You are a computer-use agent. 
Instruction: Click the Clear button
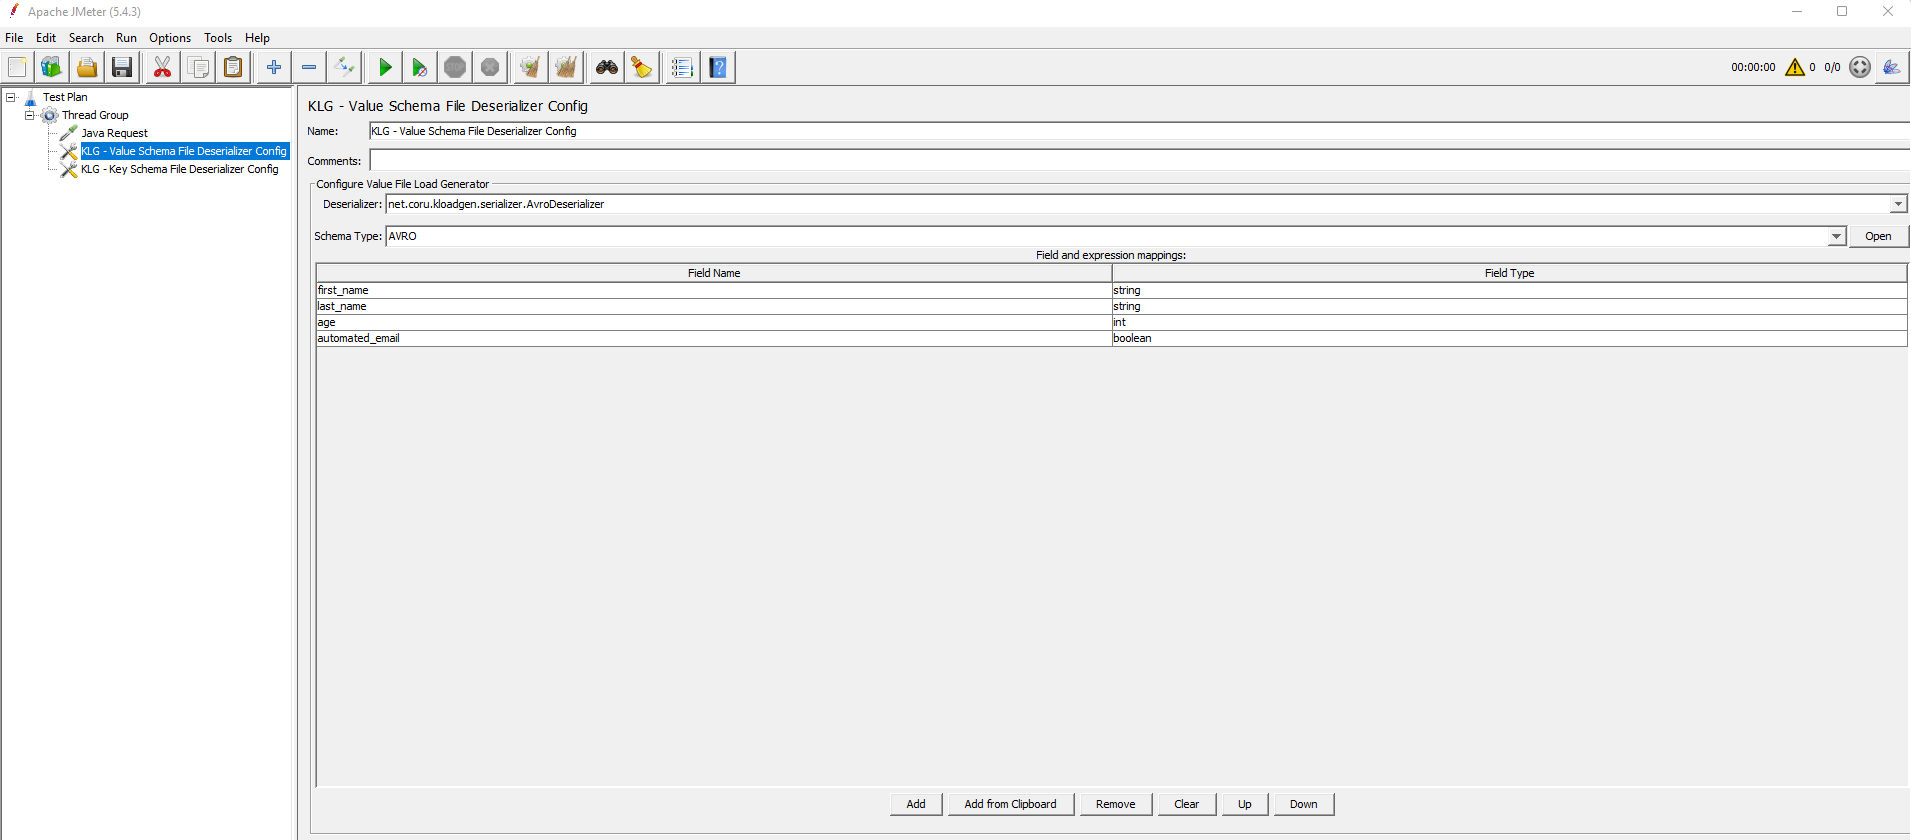tap(1186, 804)
